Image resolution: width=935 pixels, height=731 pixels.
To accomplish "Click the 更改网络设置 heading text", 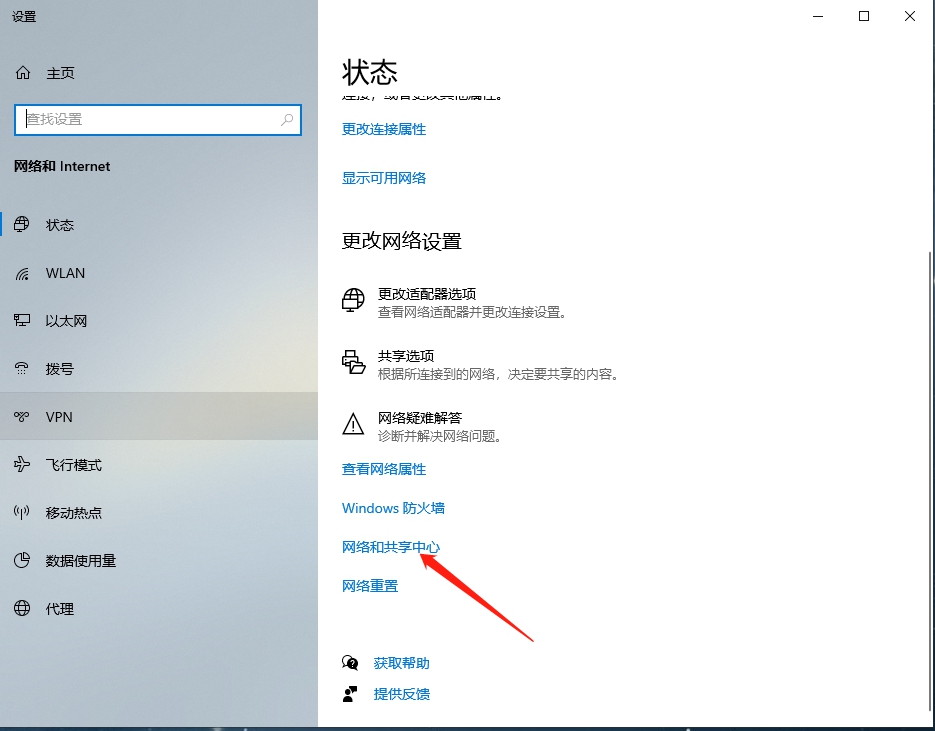I will 401,241.
